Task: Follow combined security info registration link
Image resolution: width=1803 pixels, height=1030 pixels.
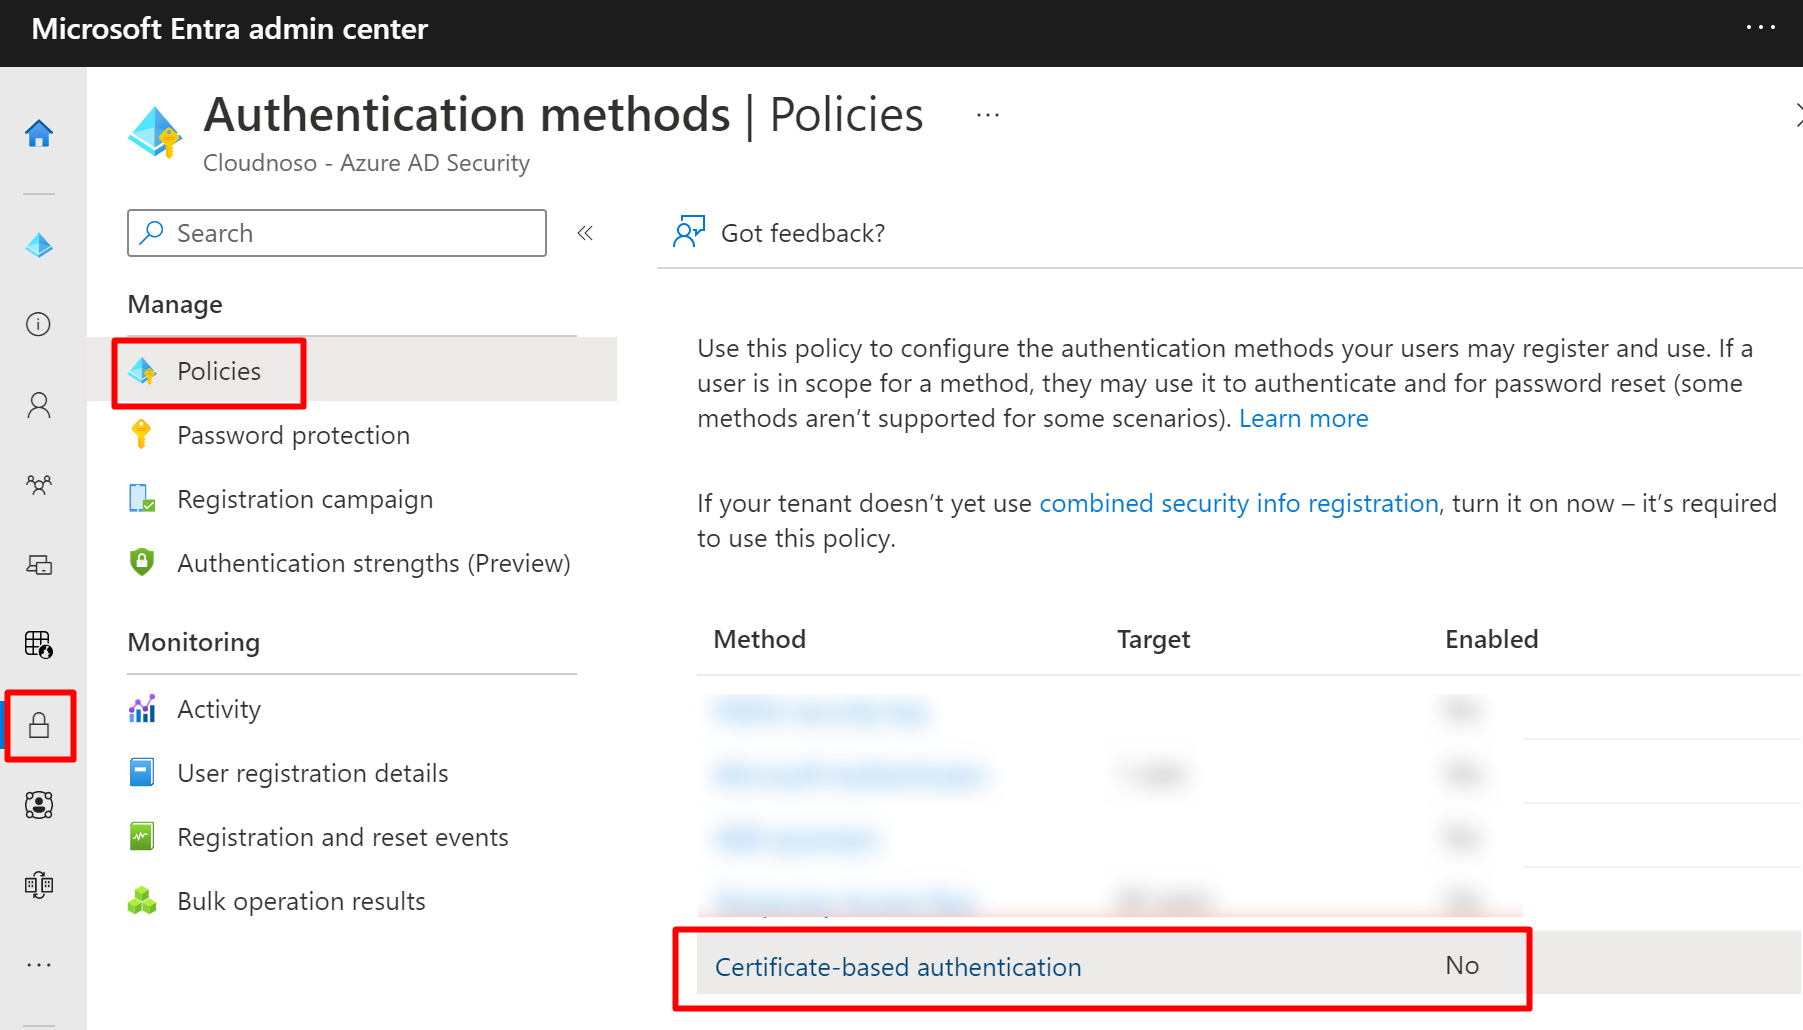Action: [x=1238, y=503]
